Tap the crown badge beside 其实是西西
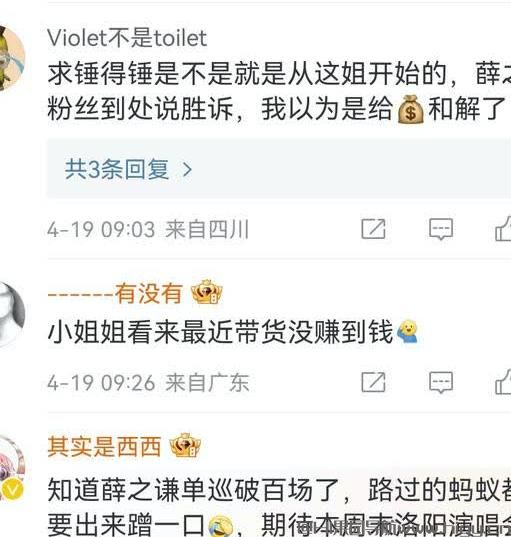This screenshot has width=511, height=537. (x=185, y=445)
